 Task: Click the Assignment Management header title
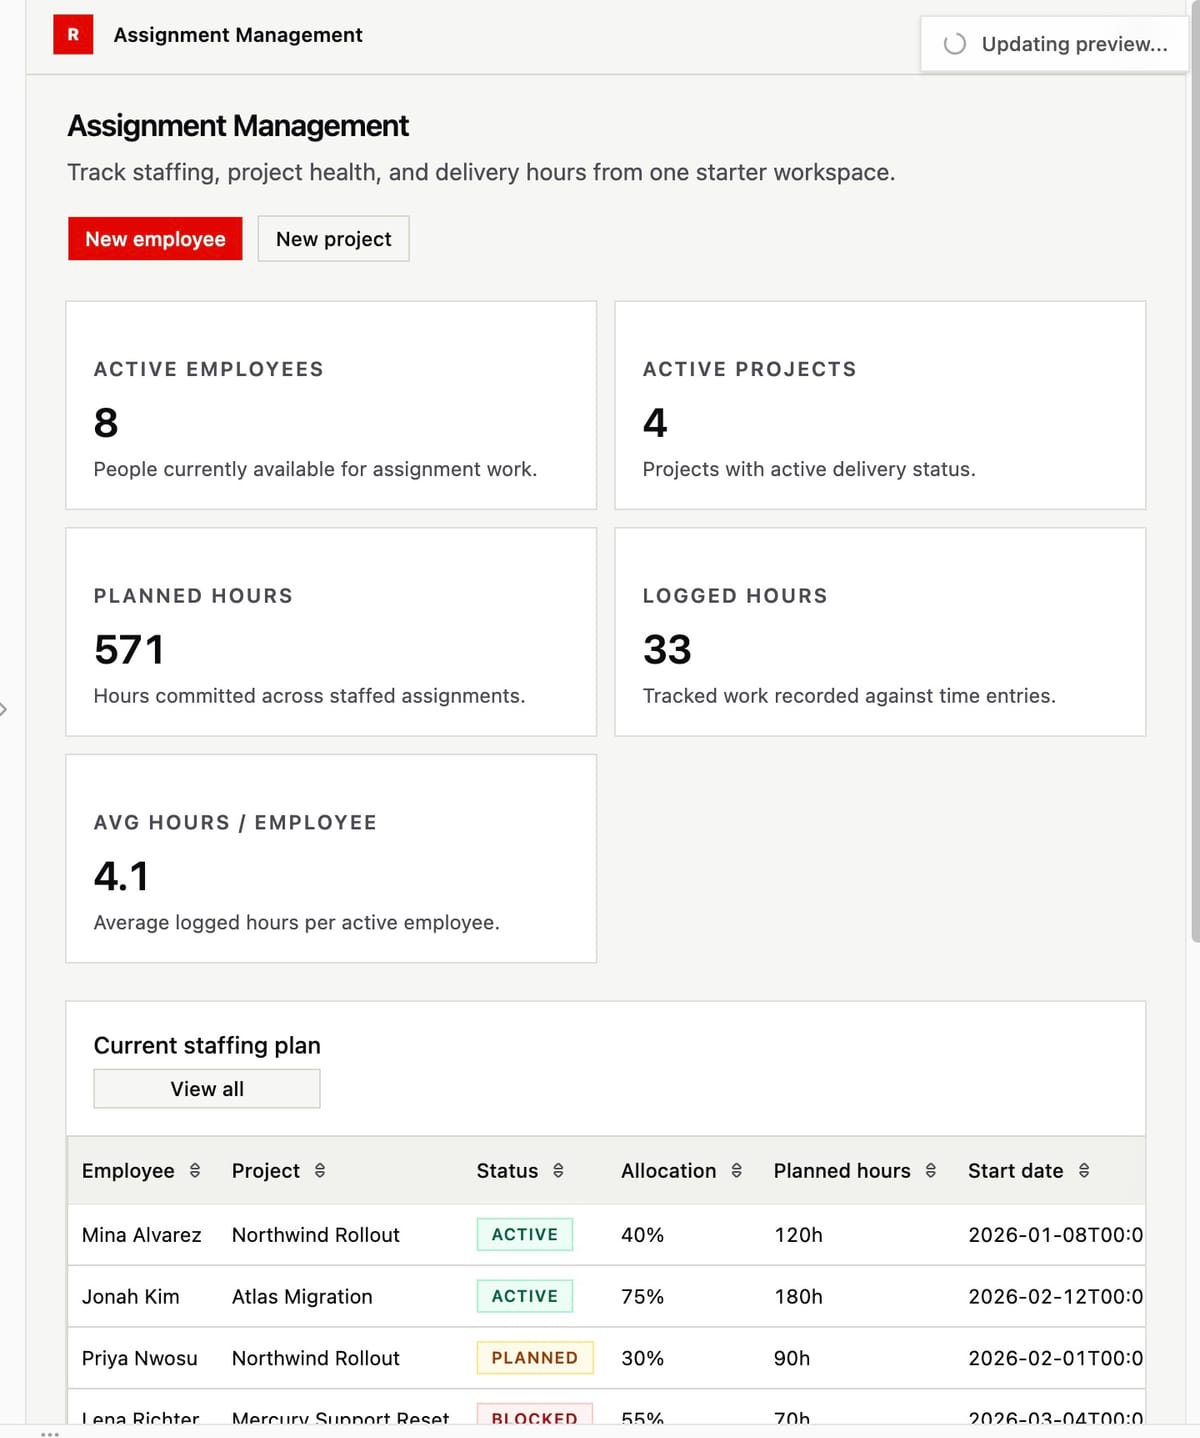coord(238,35)
